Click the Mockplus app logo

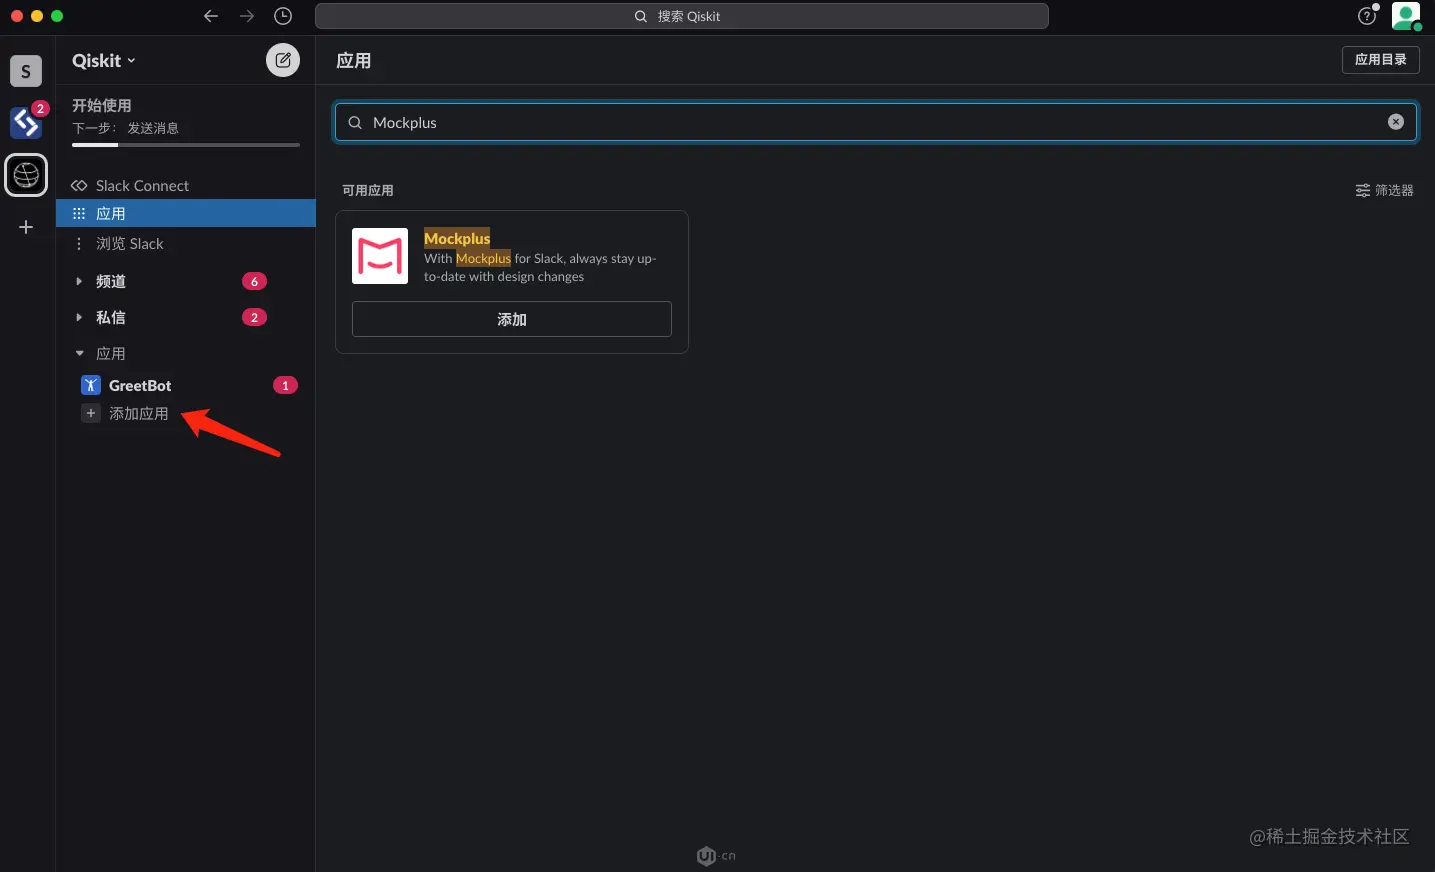(x=380, y=256)
